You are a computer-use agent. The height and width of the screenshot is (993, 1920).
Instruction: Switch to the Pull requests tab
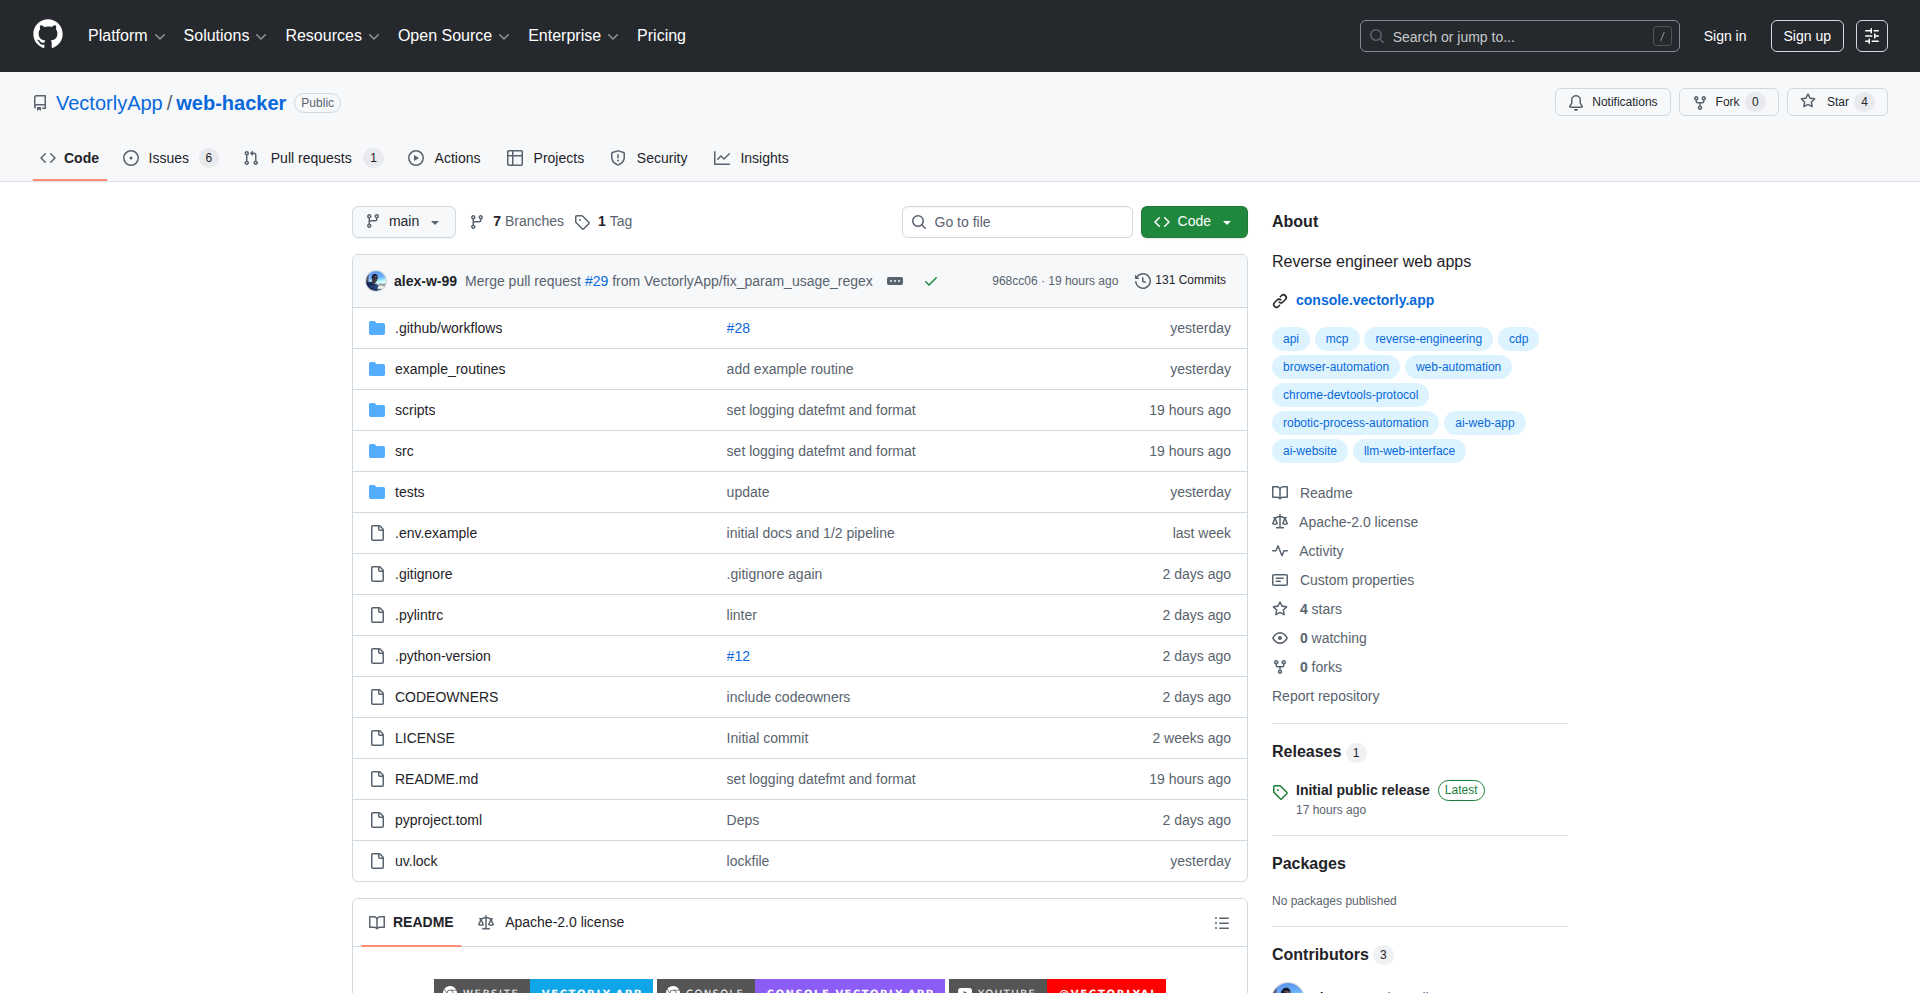(311, 158)
